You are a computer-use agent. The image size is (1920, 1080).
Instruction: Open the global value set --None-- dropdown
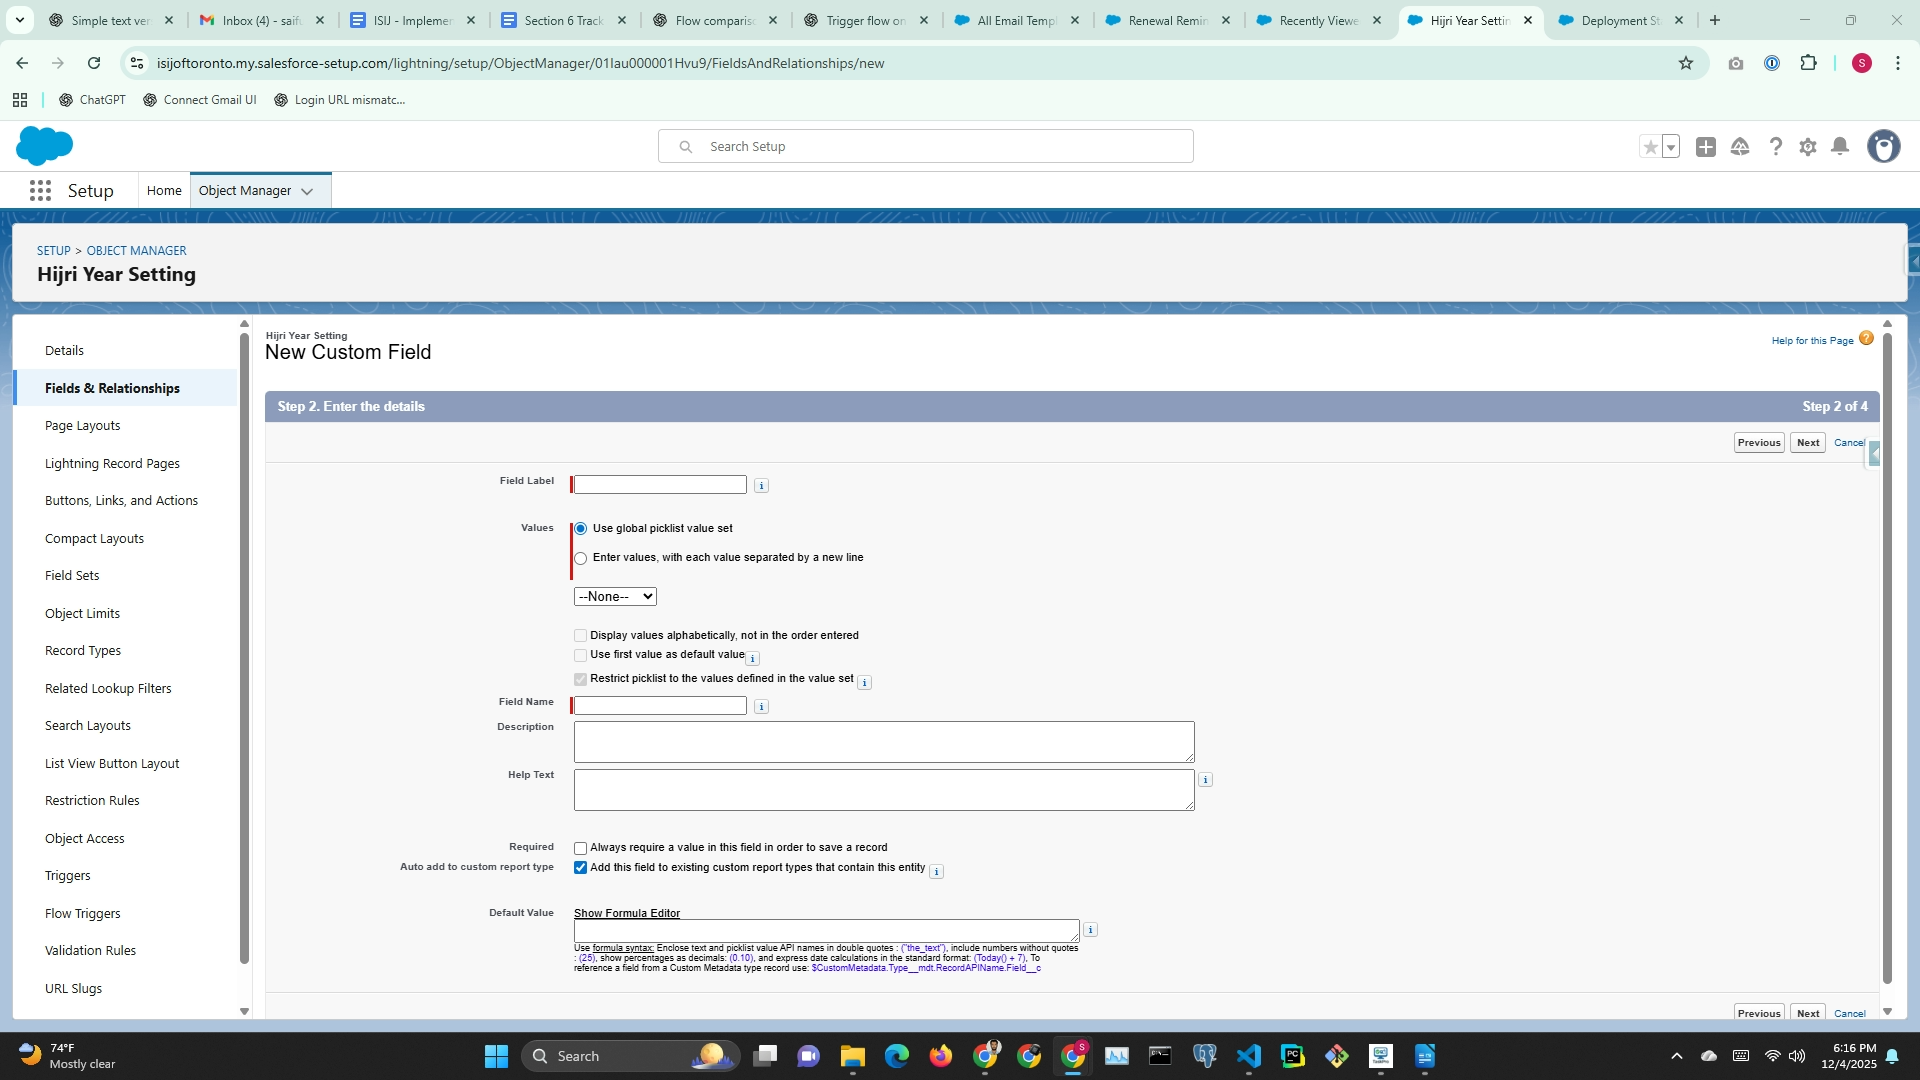tap(615, 597)
